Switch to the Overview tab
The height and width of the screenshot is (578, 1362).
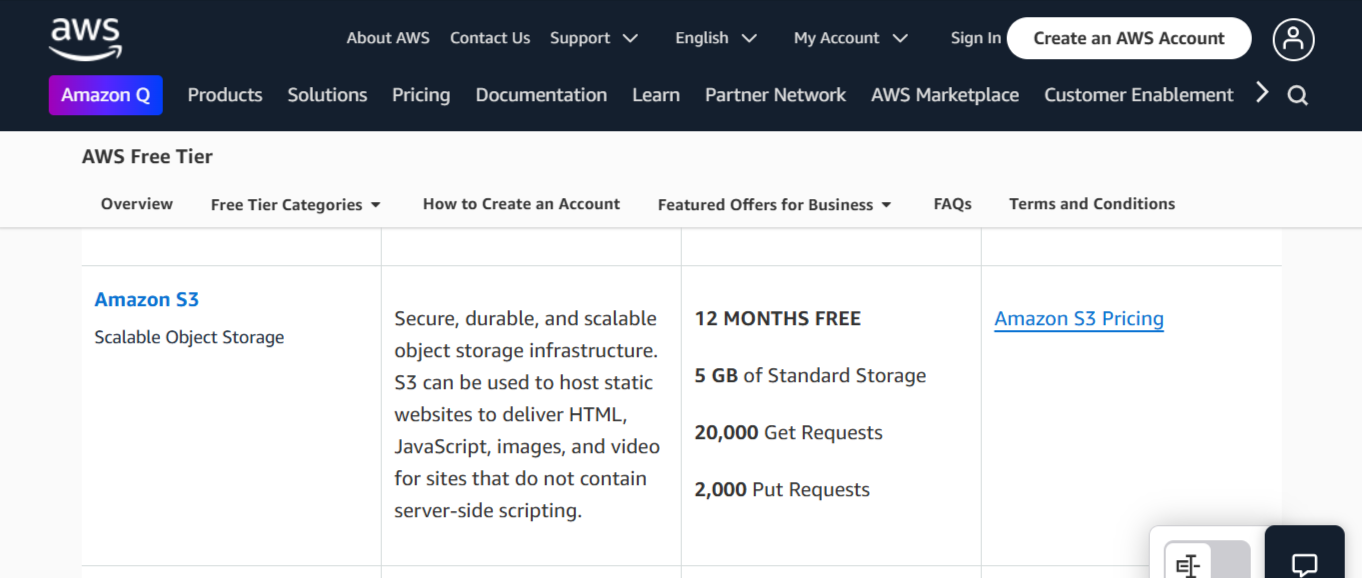137,204
